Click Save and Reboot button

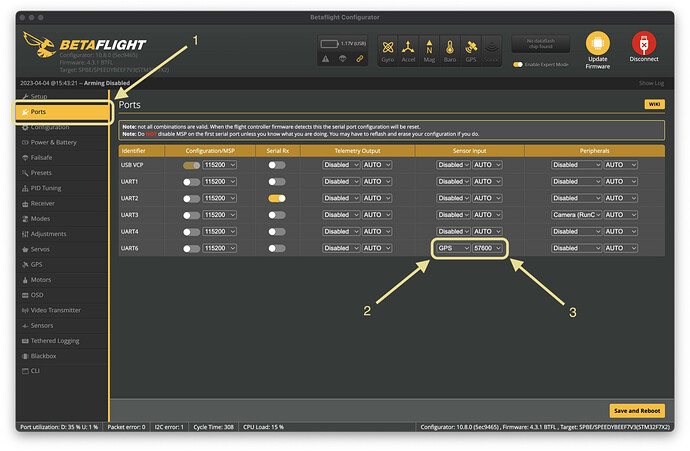637,411
